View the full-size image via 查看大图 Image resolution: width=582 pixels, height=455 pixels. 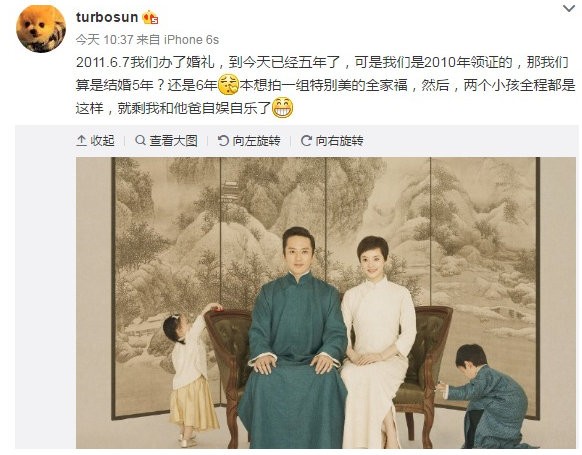166,141
